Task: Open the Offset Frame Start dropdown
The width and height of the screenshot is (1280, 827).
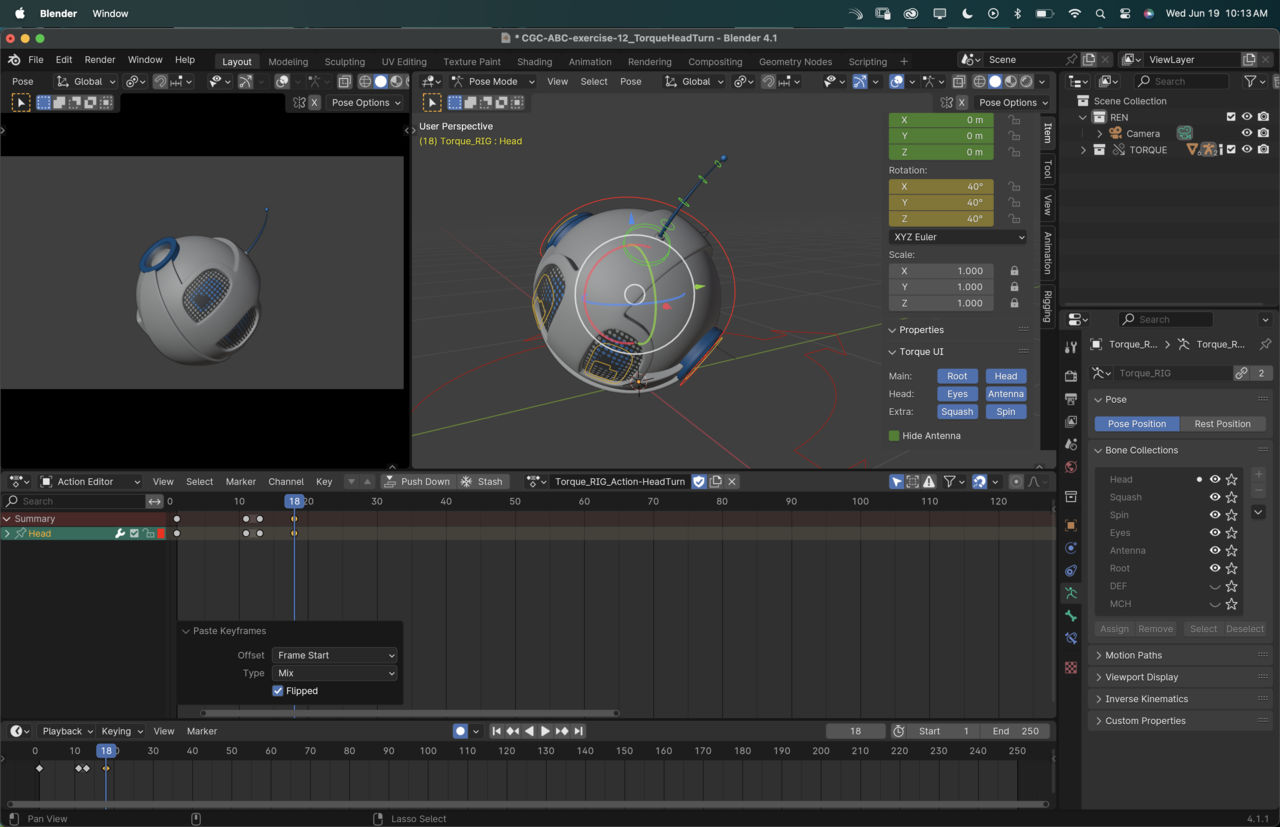Action: [334, 655]
